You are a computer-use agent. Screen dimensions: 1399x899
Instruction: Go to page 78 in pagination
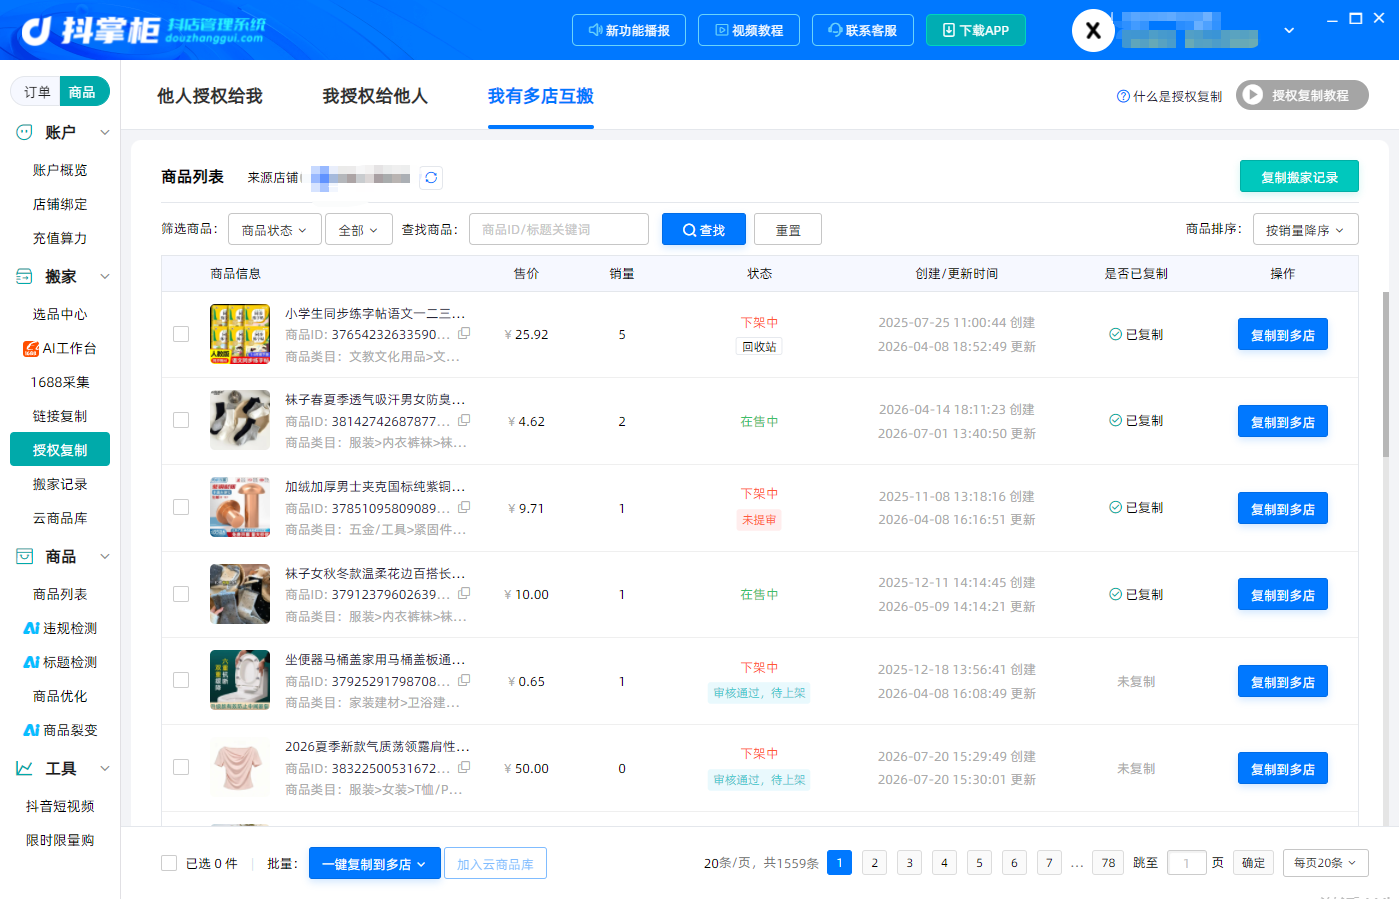(1108, 863)
